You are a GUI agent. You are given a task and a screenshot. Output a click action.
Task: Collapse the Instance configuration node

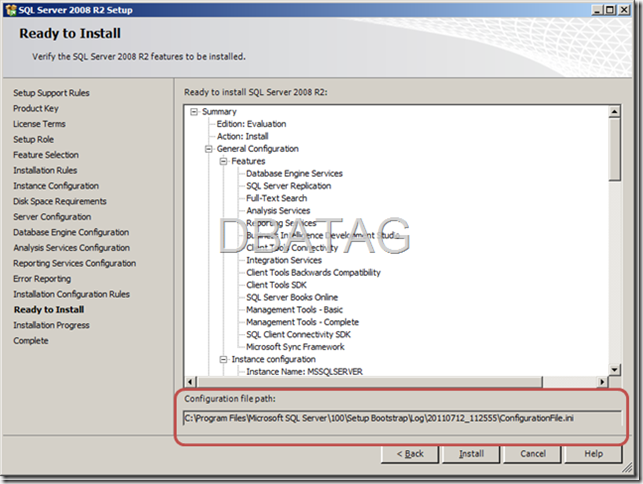coord(223,359)
